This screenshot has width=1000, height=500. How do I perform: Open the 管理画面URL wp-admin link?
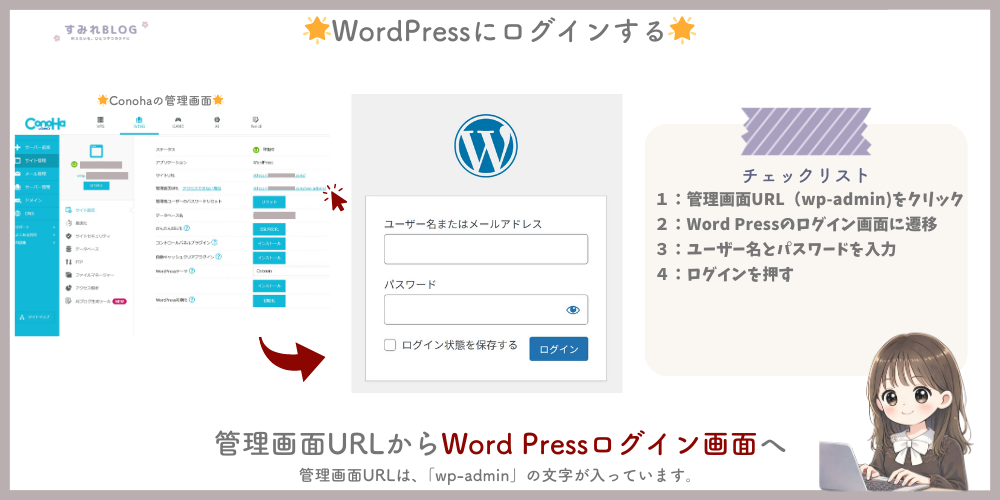pyautogui.click(x=290, y=188)
